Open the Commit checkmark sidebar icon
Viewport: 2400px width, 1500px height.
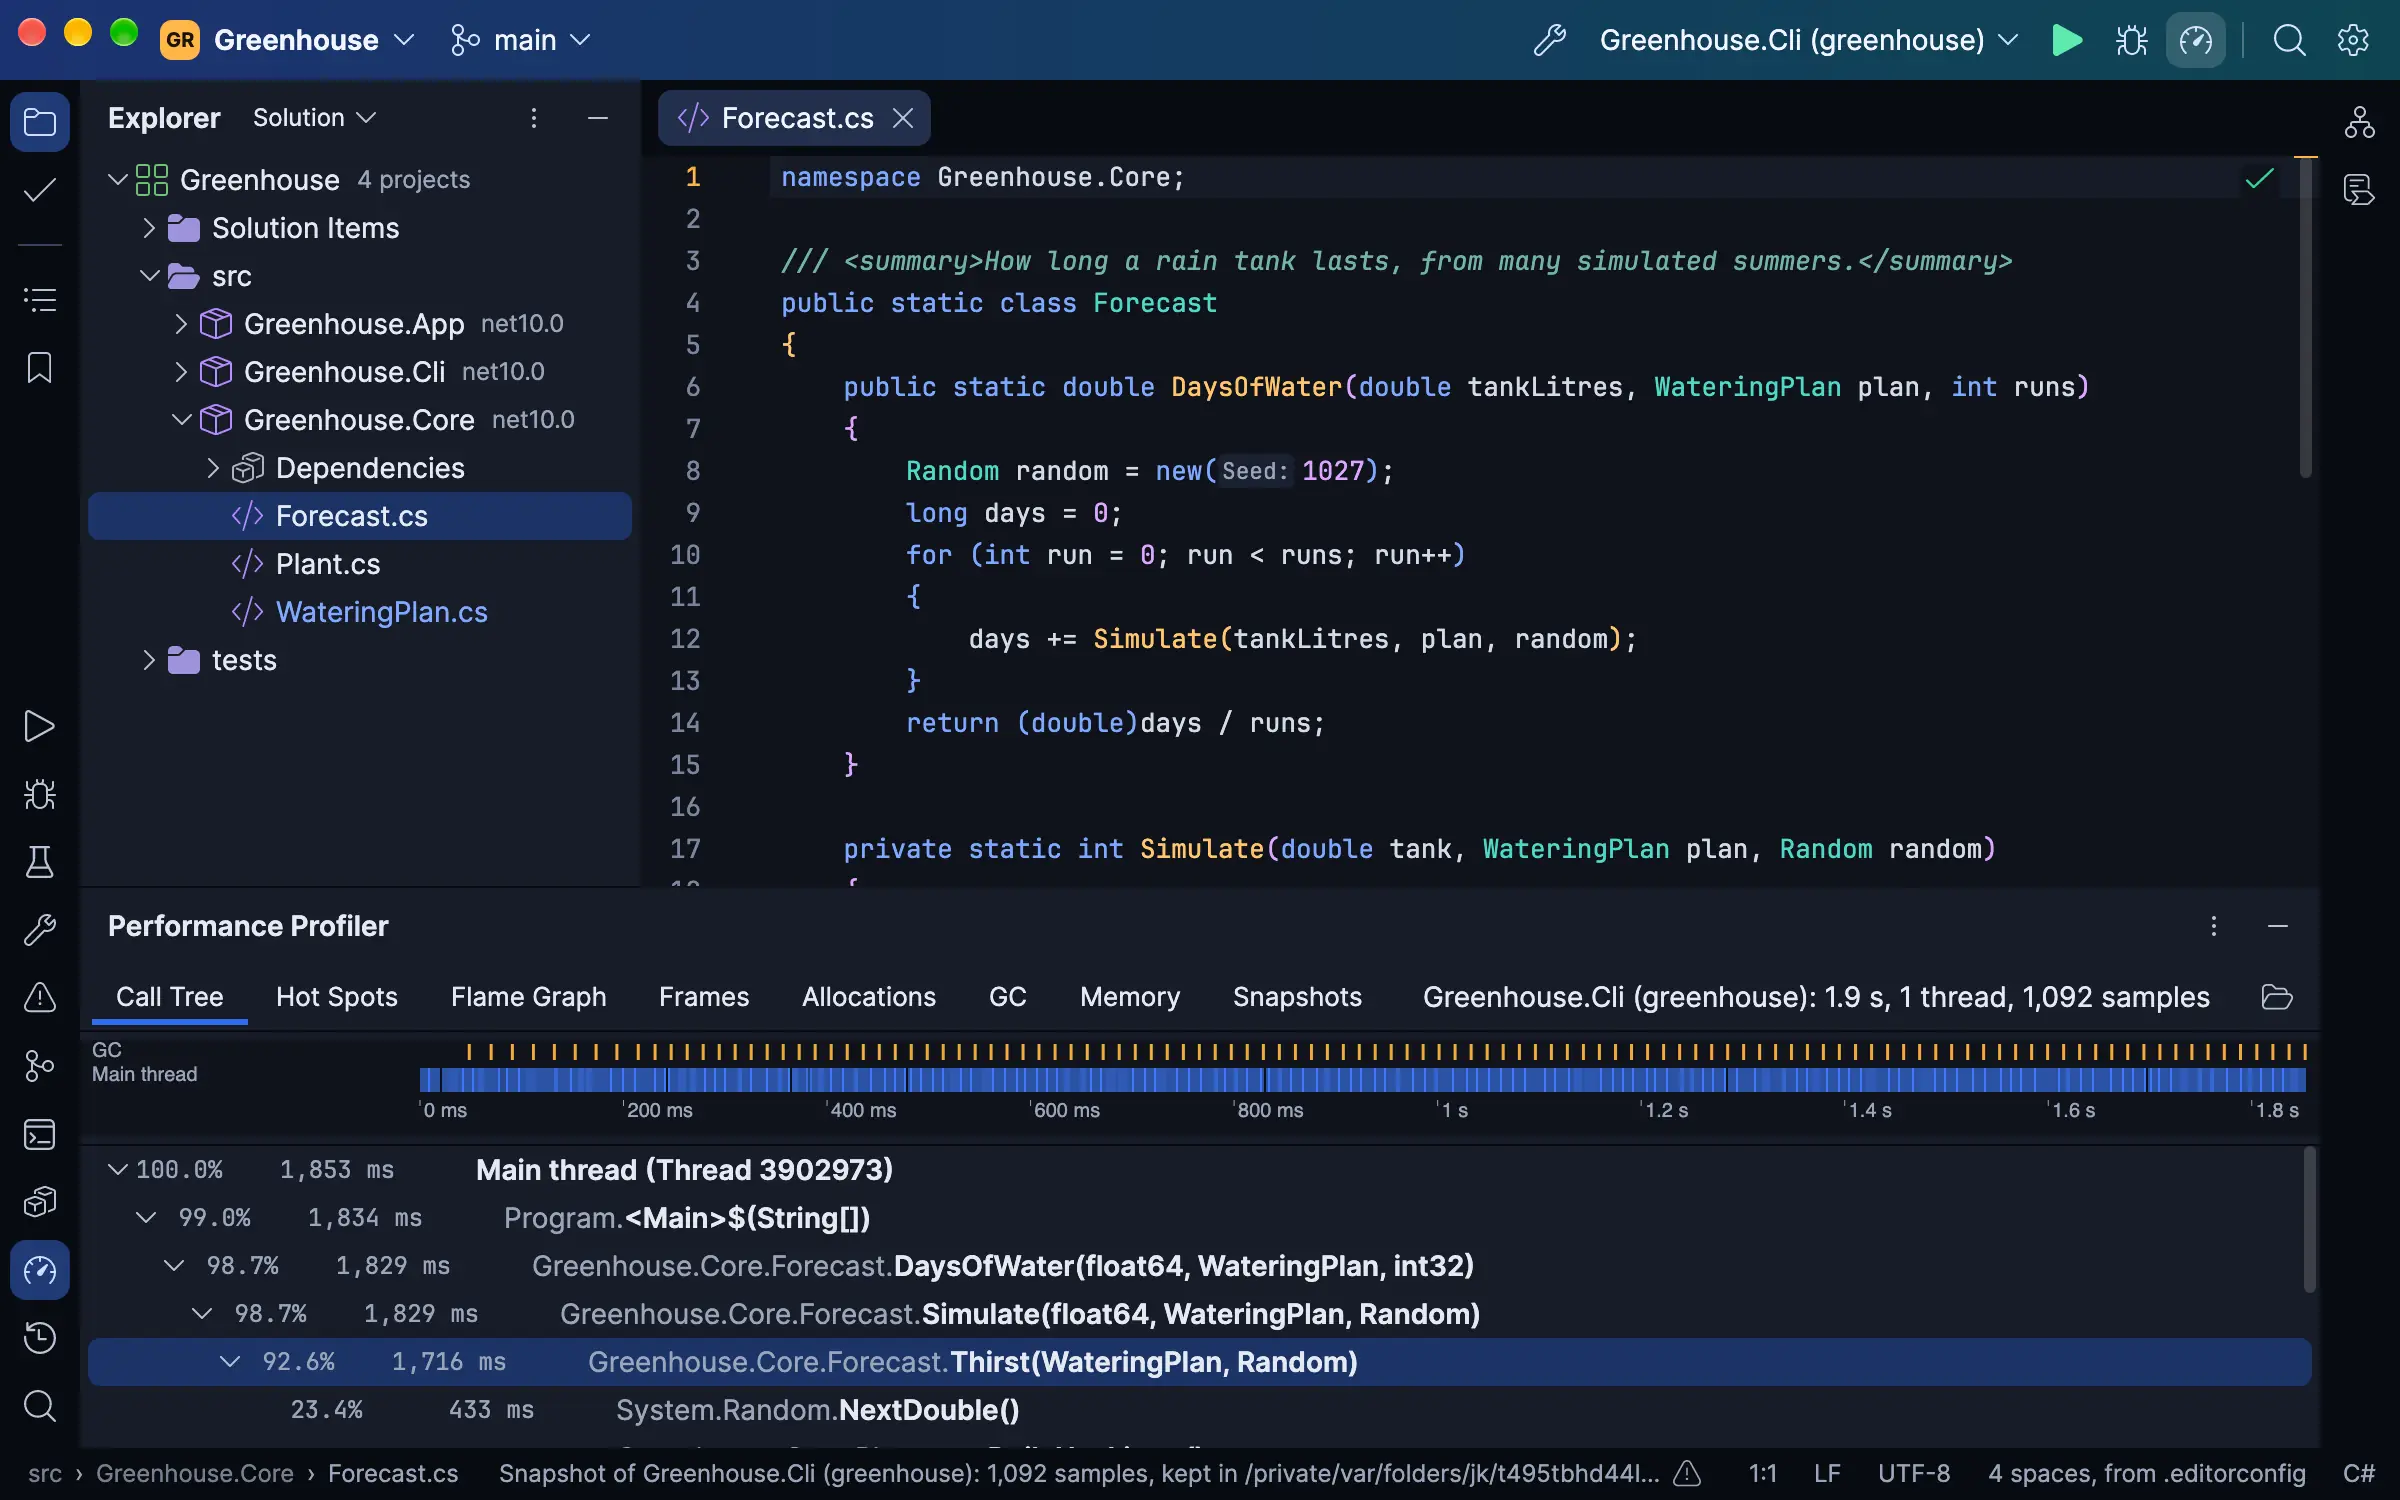pyautogui.click(x=40, y=190)
